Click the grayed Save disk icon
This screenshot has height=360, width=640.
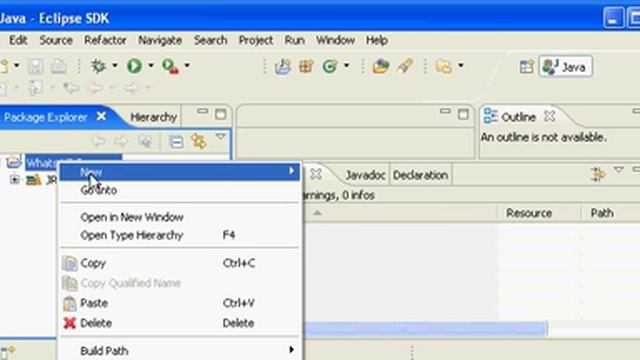(x=36, y=67)
